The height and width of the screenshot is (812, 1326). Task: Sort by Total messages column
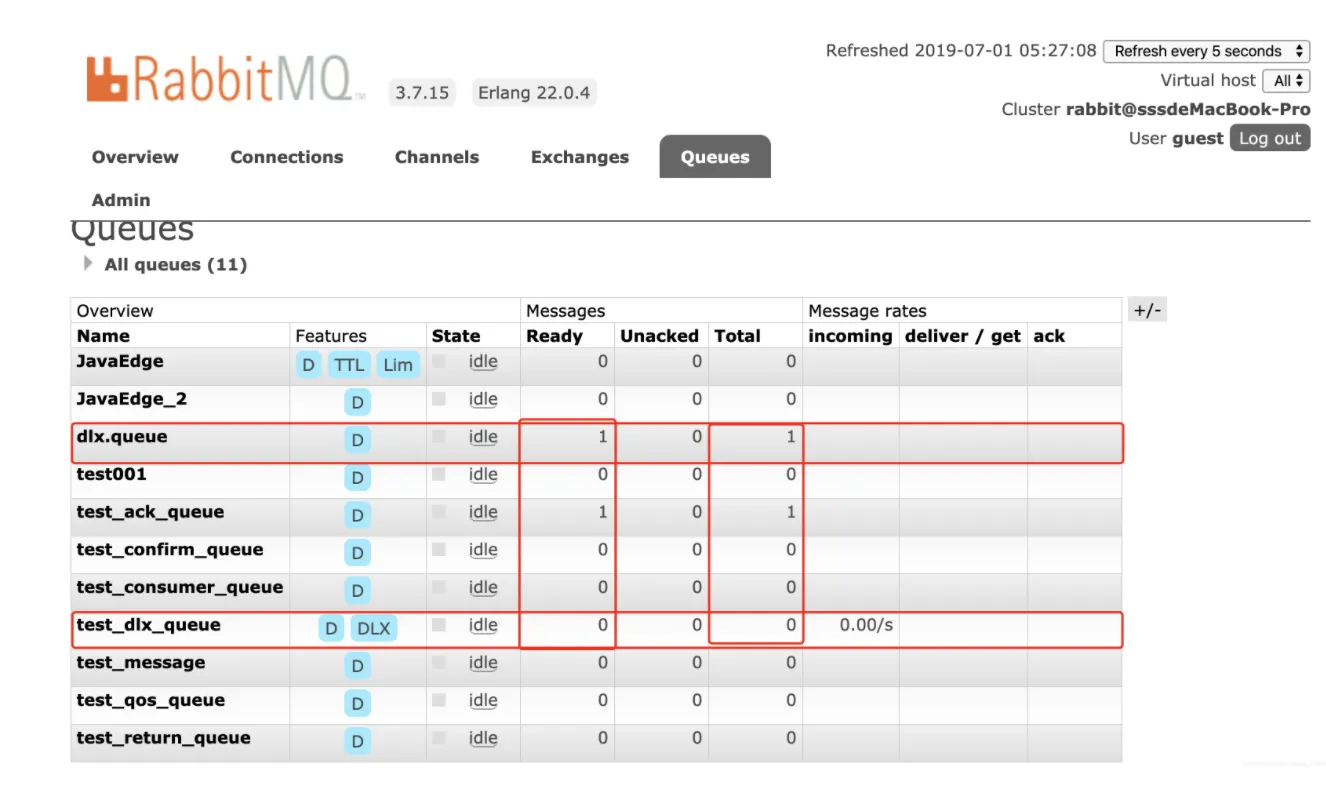(x=737, y=336)
